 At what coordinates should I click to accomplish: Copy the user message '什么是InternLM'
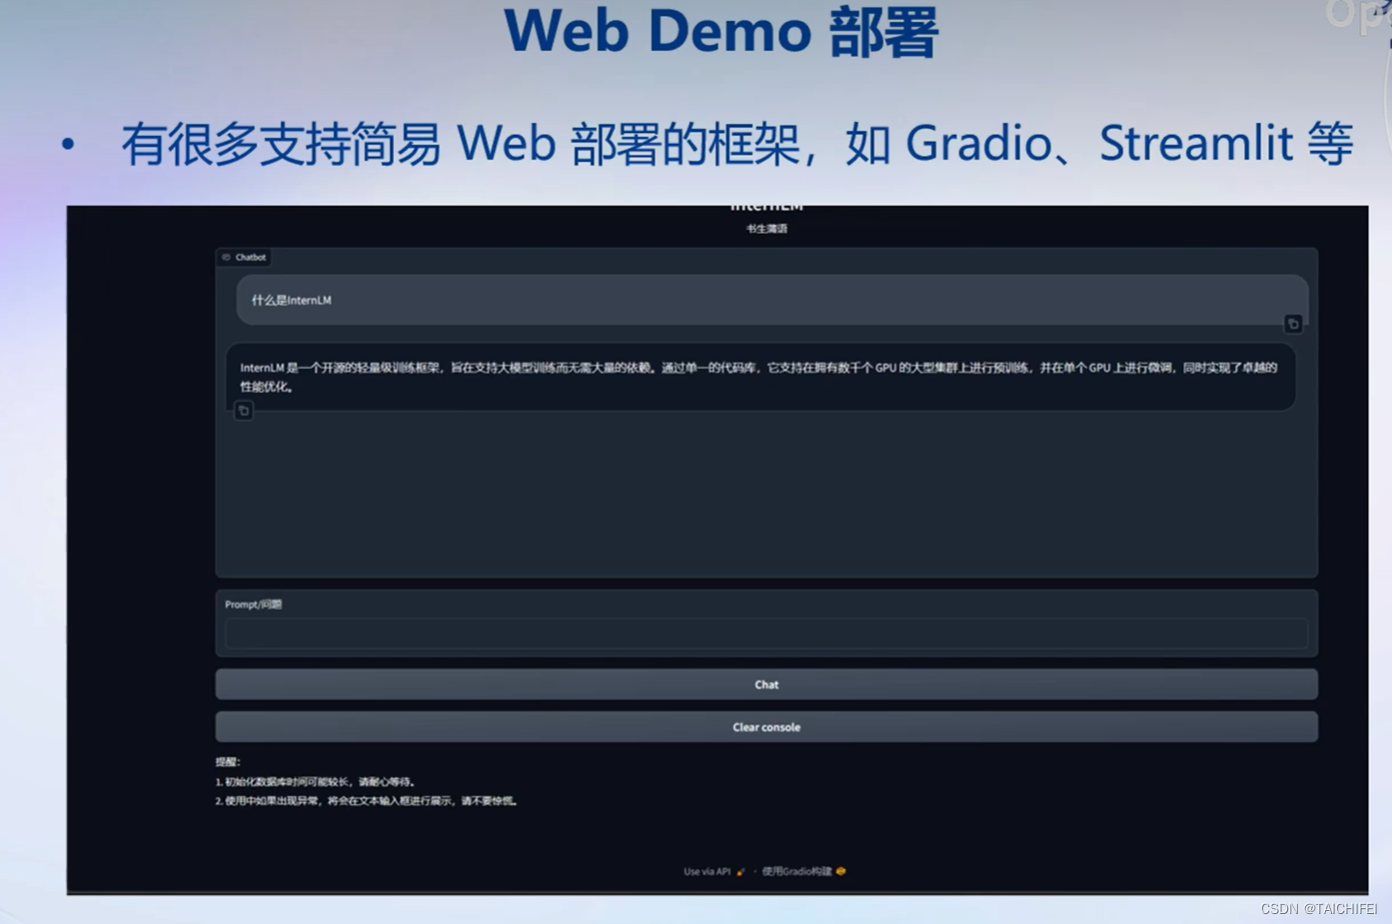pos(1293,324)
